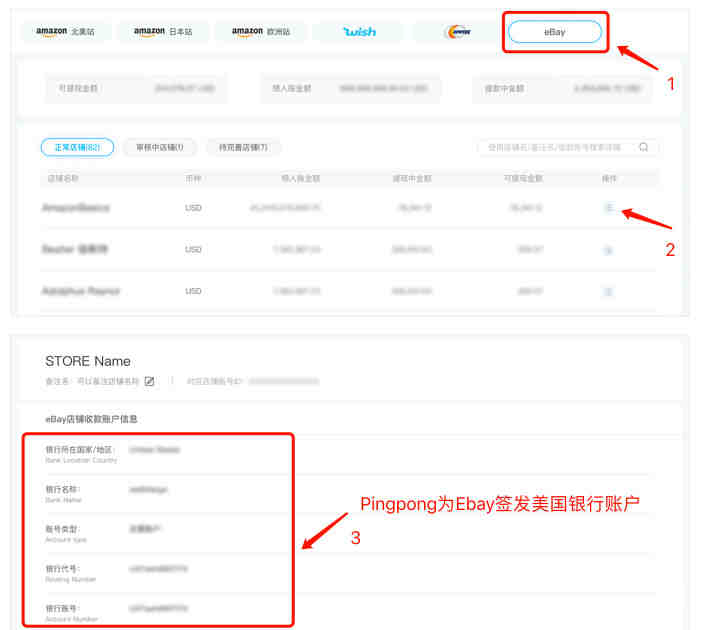Click the Routing Number label
Image resolution: width=705 pixels, height=630 pixels.
click(x=71, y=579)
